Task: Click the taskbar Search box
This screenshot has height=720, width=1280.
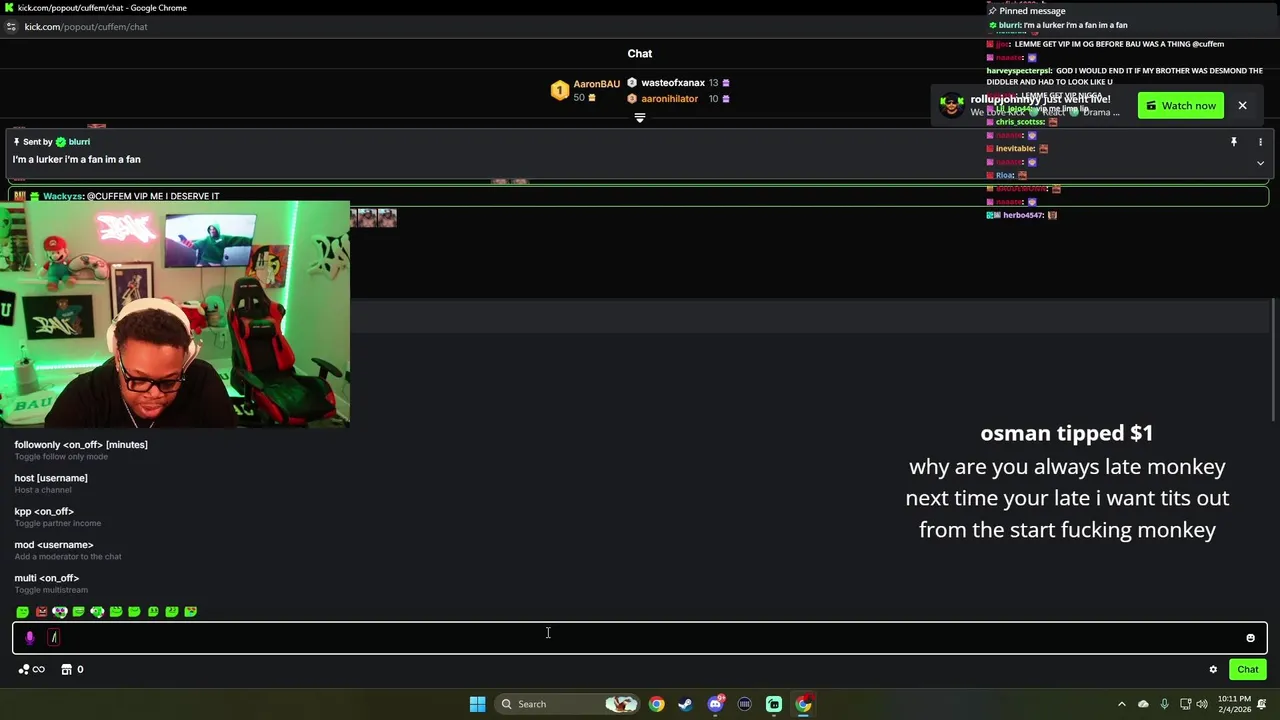Action: [x=566, y=704]
